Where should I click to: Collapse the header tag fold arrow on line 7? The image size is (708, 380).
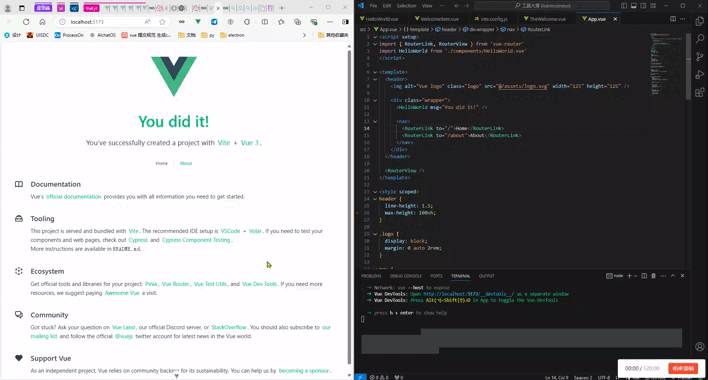(375, 79)
